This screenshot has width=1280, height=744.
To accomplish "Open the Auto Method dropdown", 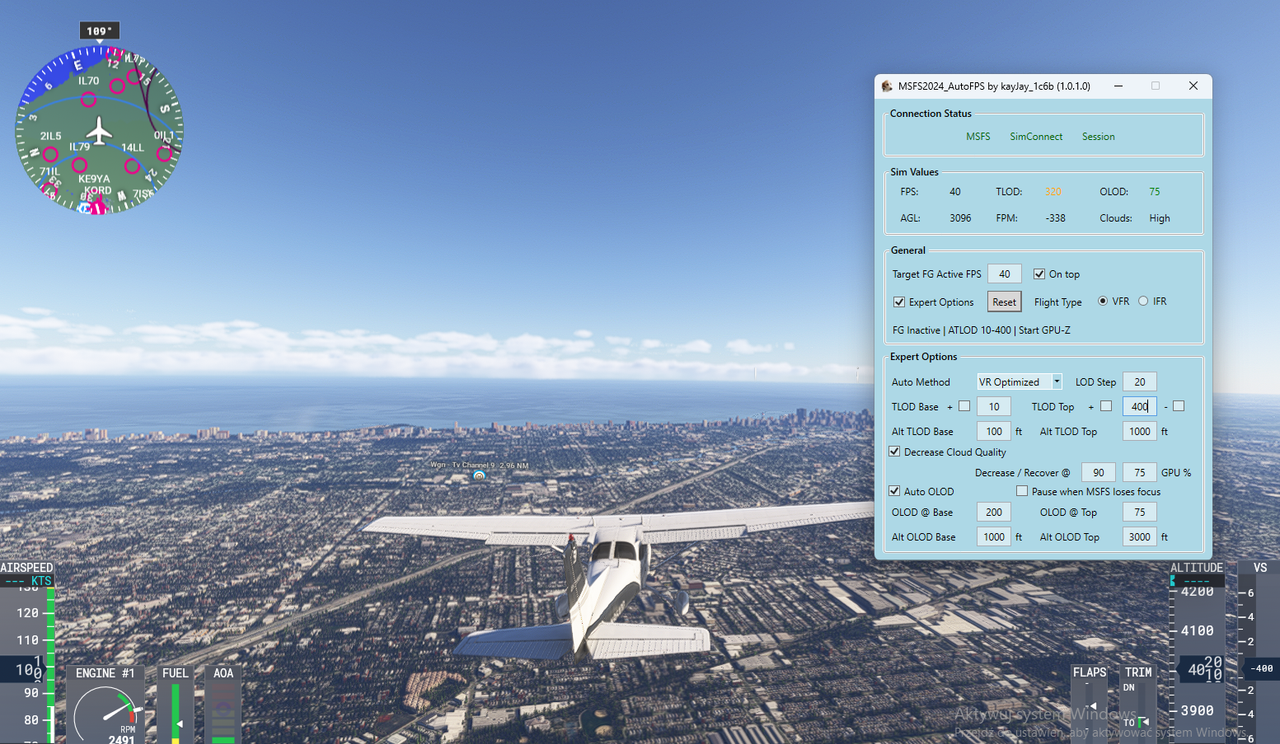I will [x=1020, y=382].
